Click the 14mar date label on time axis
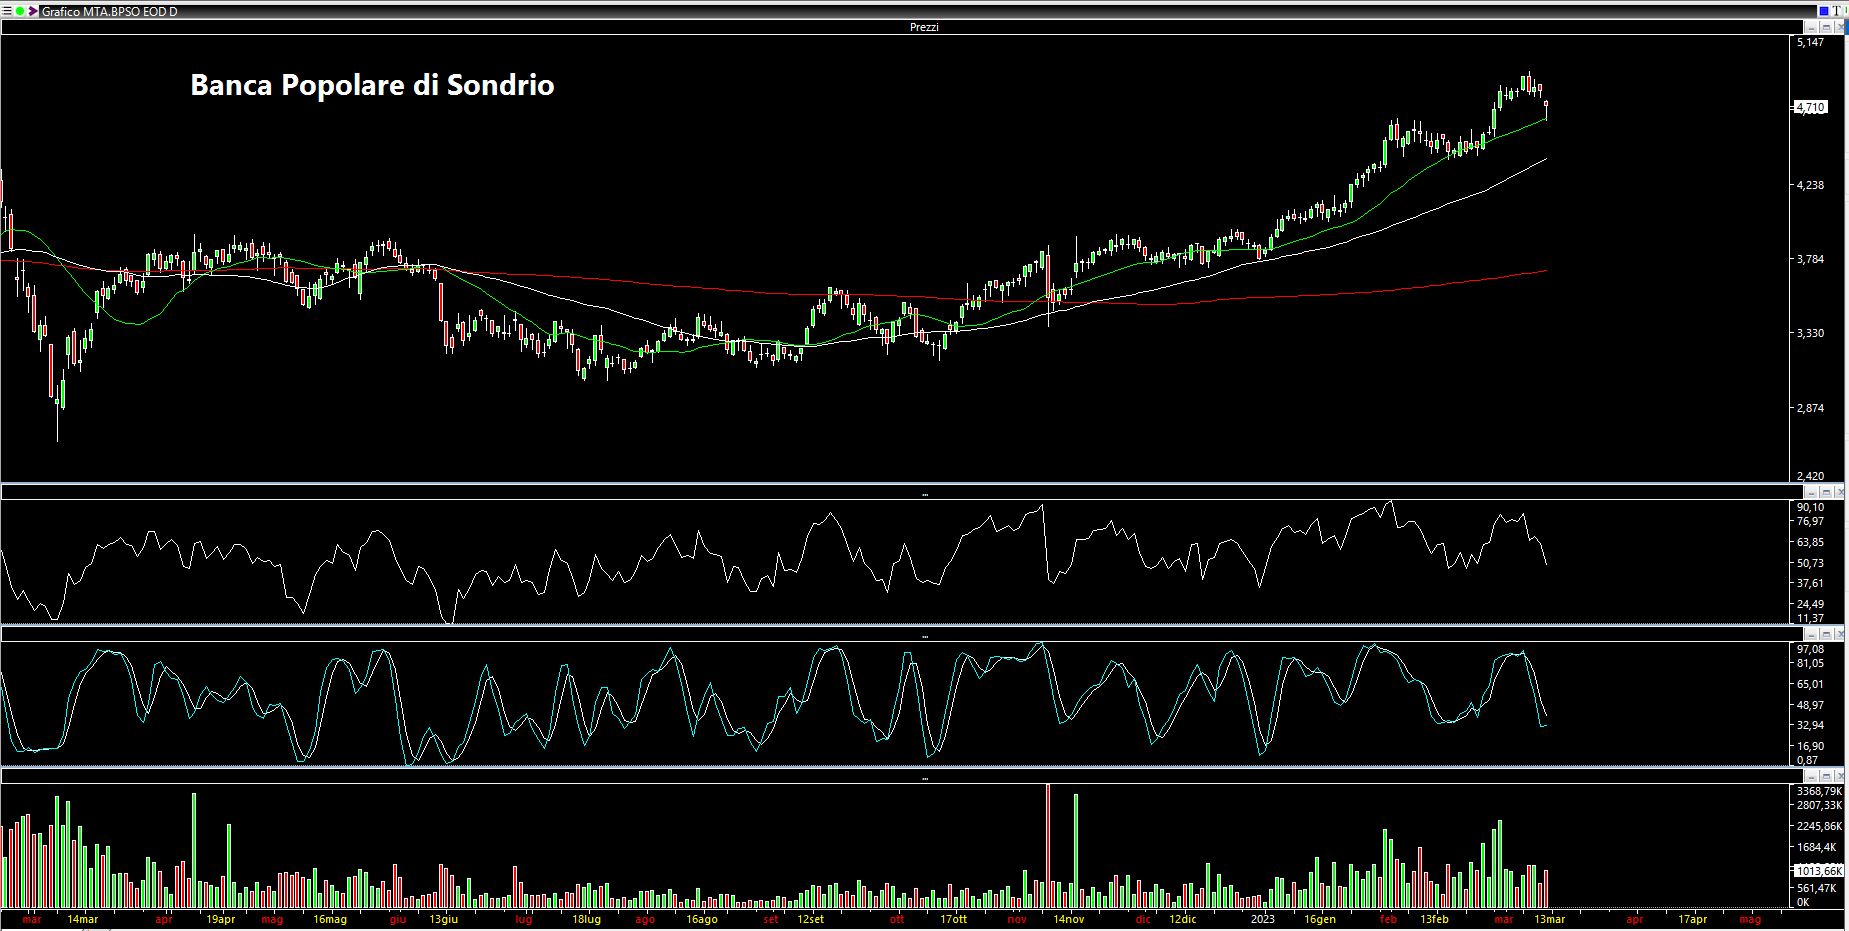 coord(83,919)
